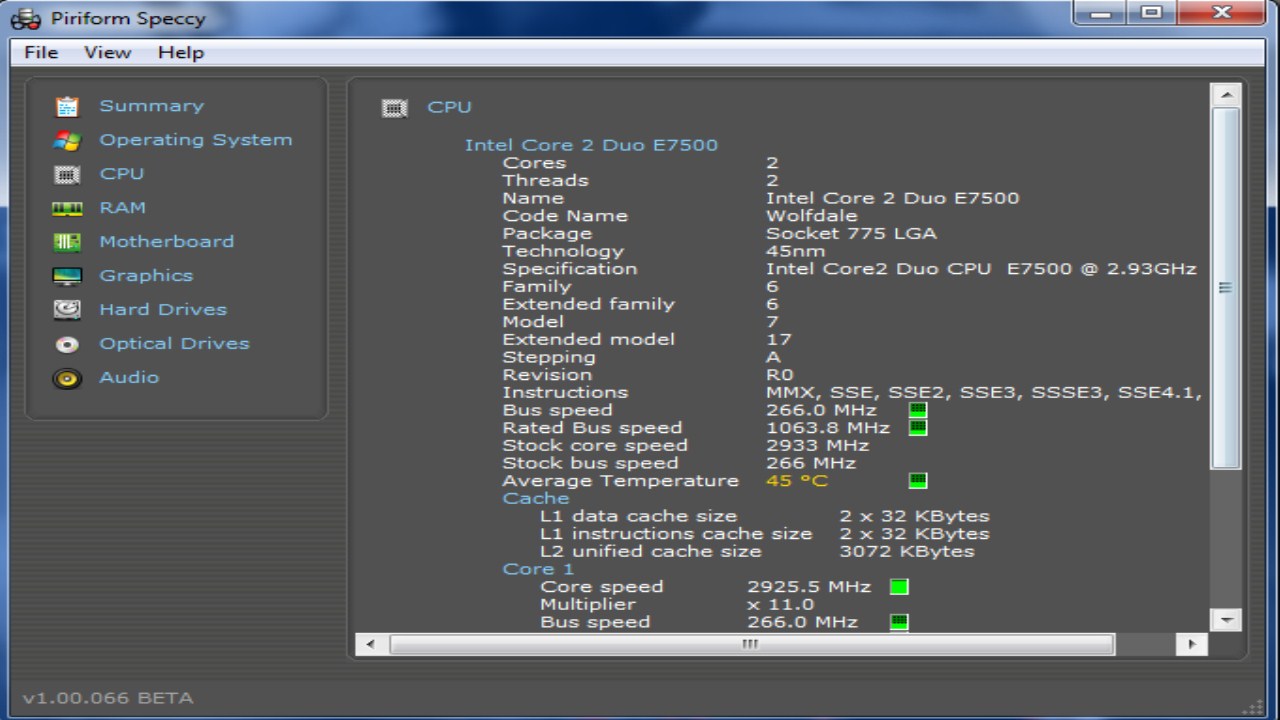Screen dimensions: 1280x720
Task: Collapse the Core 1 subsection heading
Action: pos(538,569)
